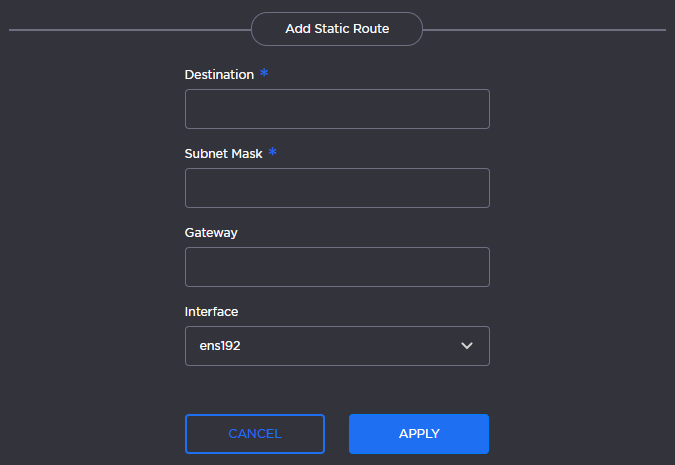This screenshot has height=465, width=675.
Task: Click divider line left of Add Static Route
Action: [130, 30]
